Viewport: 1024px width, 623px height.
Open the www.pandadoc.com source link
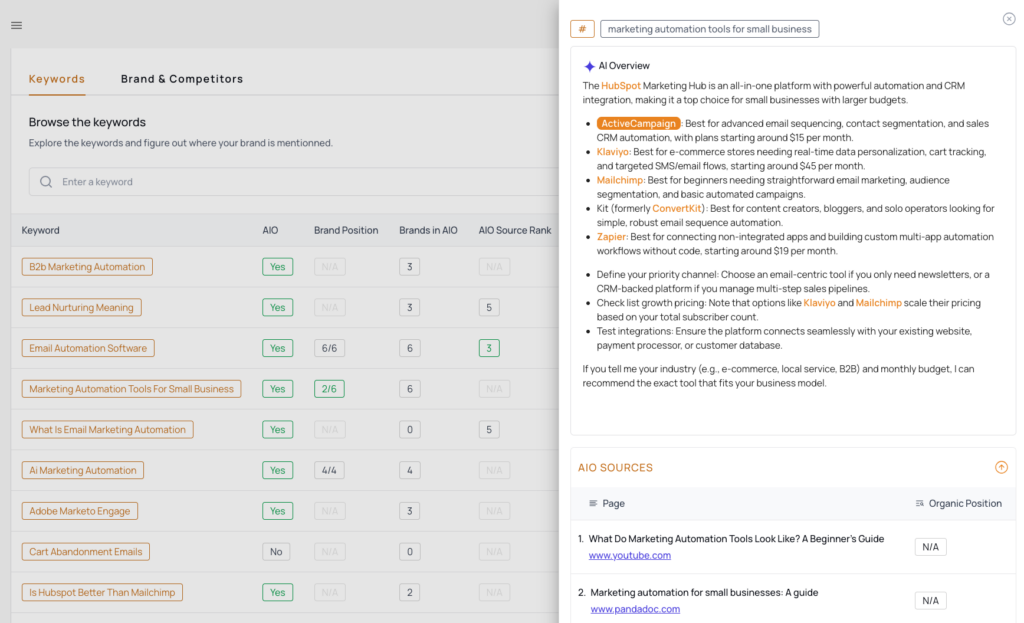click(x=635, y=609)
